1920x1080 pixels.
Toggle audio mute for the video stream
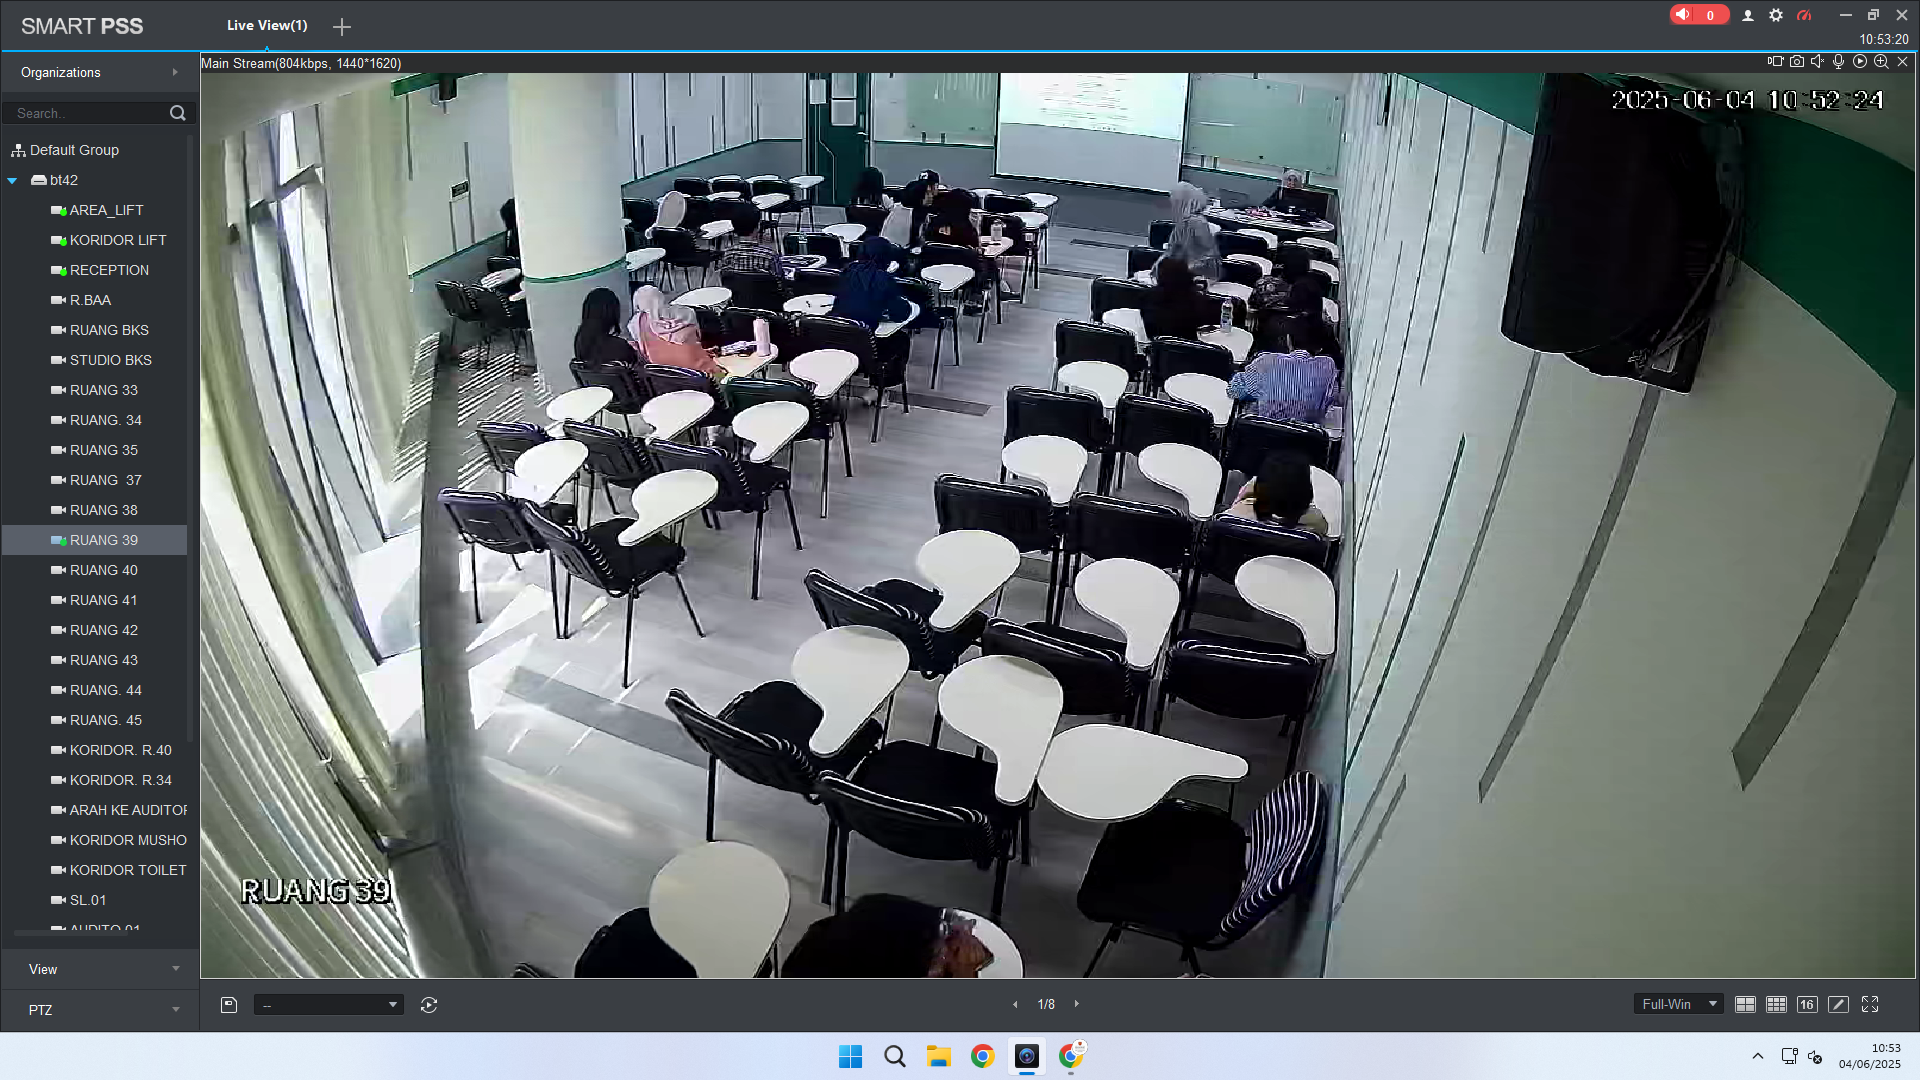(1818, 61)
